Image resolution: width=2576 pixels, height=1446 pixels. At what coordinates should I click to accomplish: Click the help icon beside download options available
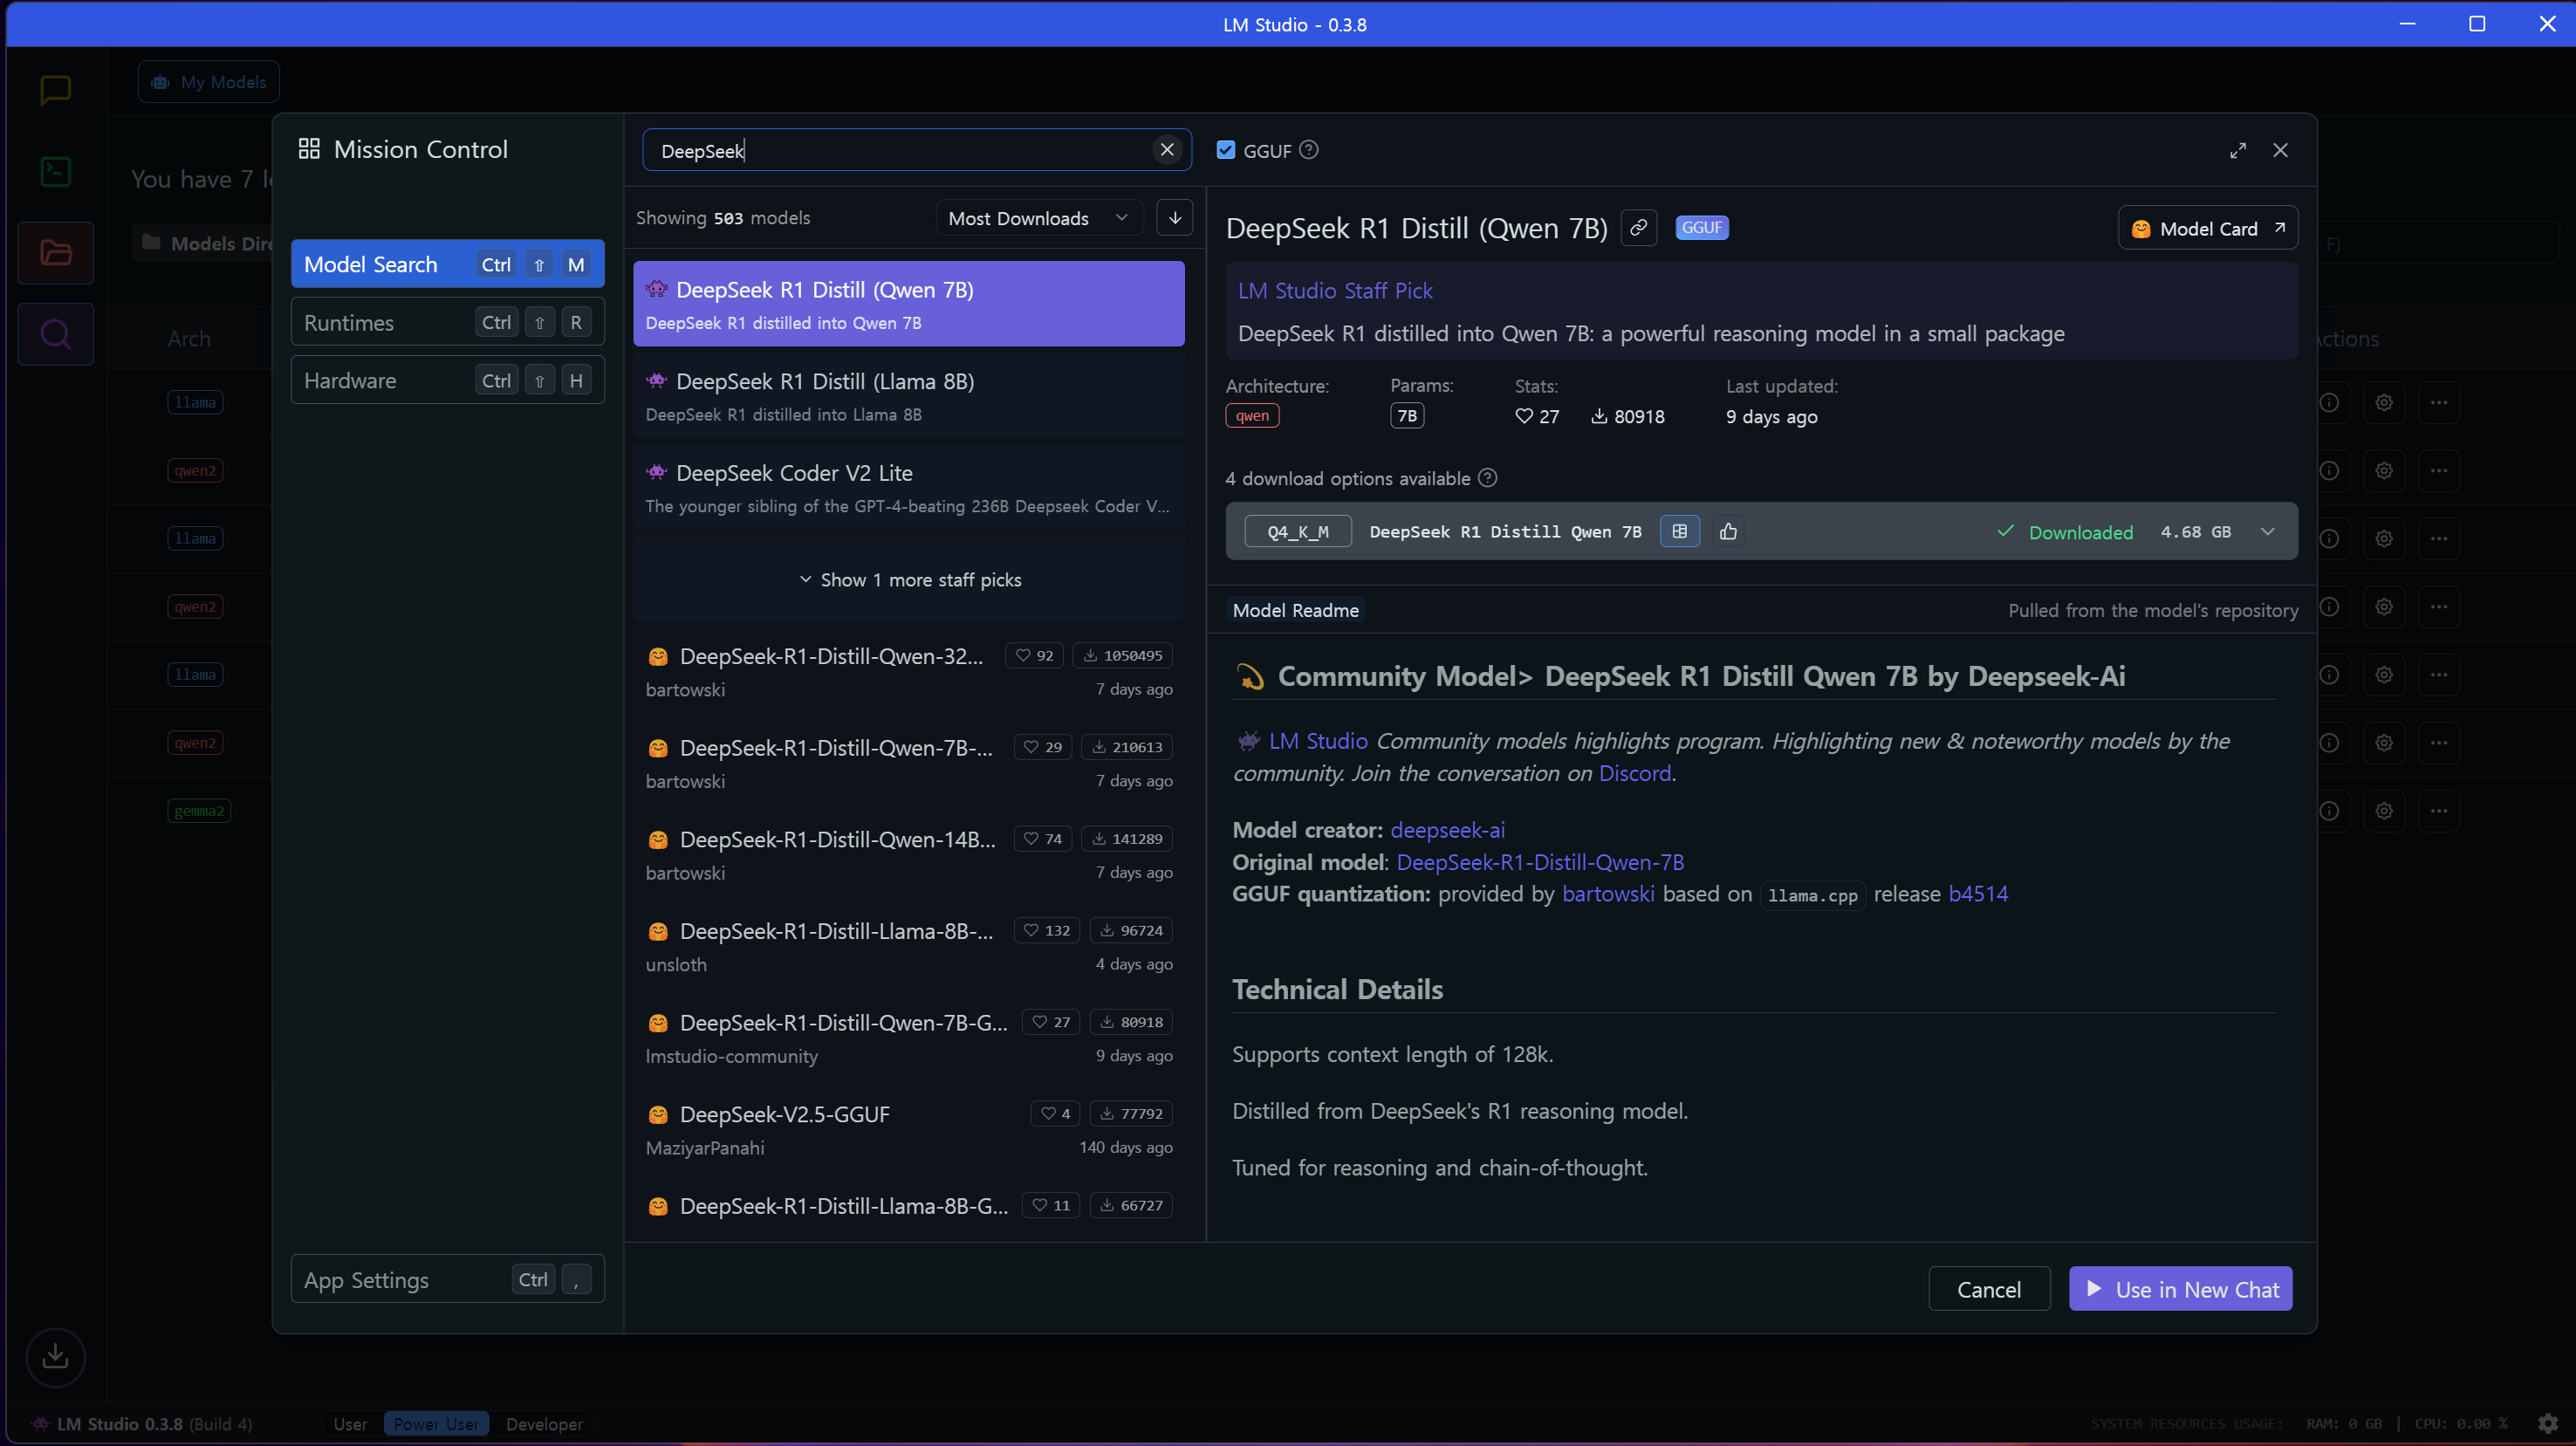pos(1487,478)
